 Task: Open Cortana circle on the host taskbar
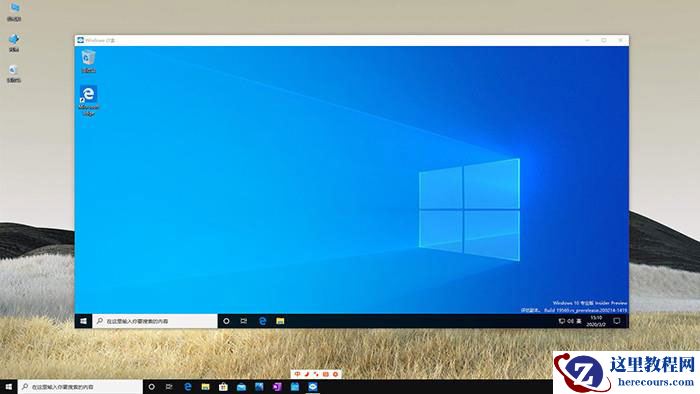tap(151, 387)
